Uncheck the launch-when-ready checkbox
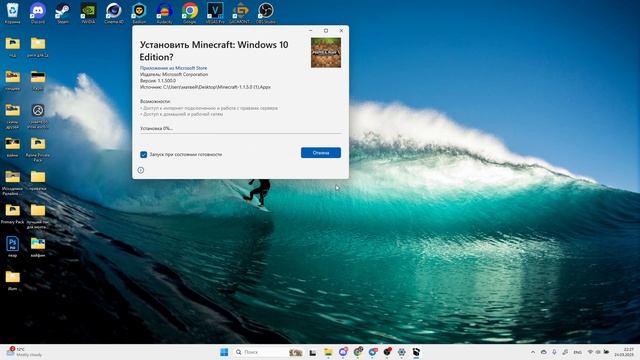 143,155
